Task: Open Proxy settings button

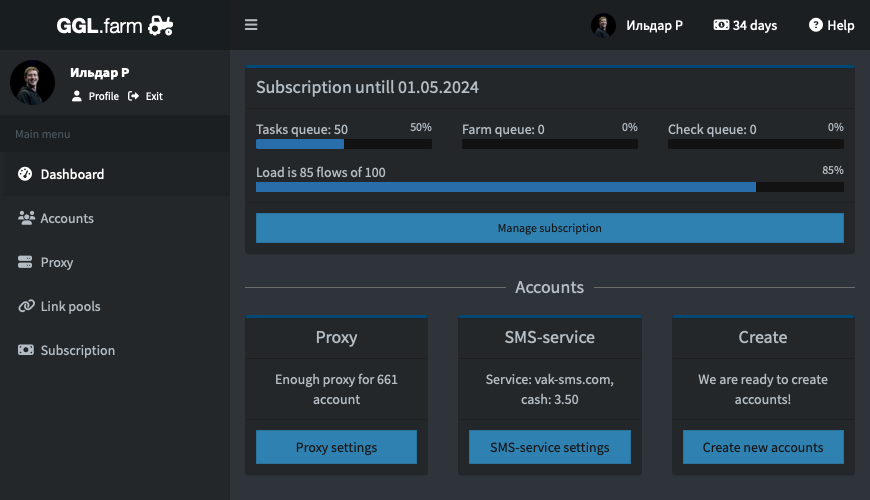Action: [x=336, y=447]
